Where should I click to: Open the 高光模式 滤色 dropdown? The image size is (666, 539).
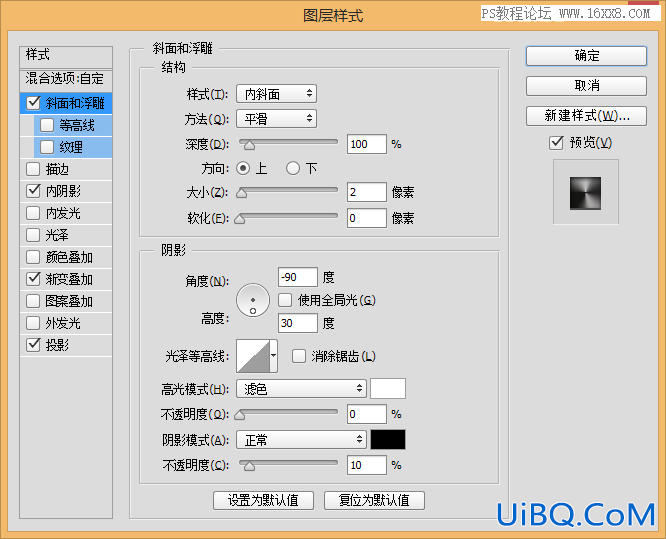click(x=301, y=388)
